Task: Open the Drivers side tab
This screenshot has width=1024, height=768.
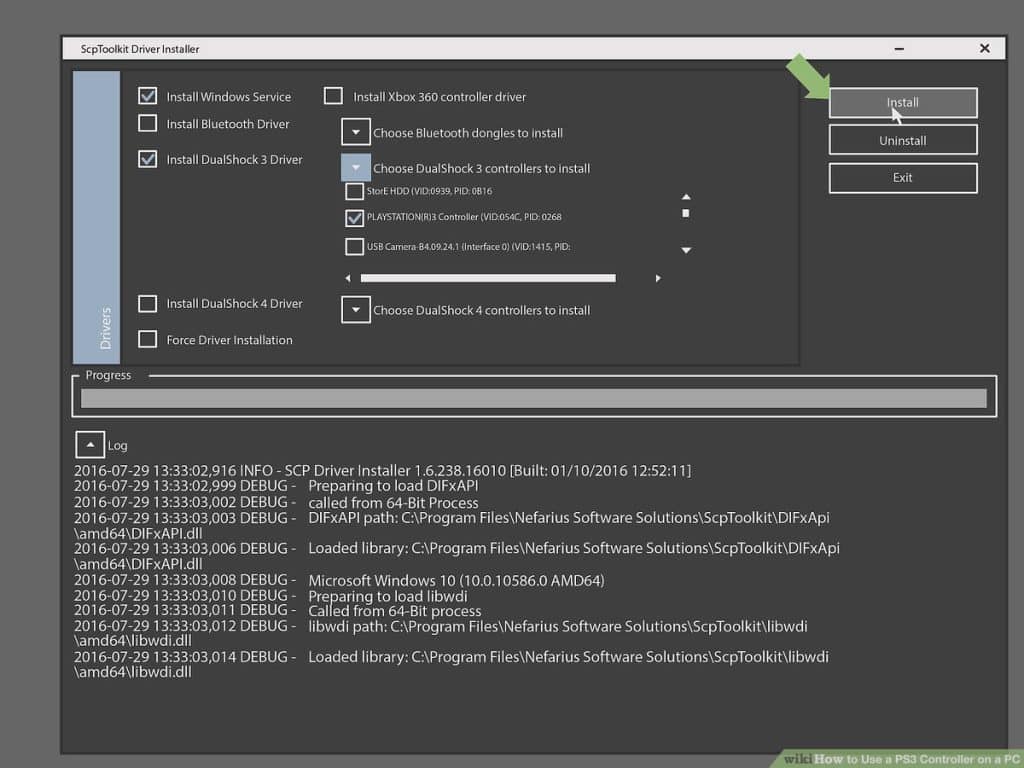Action: point(97,217)
